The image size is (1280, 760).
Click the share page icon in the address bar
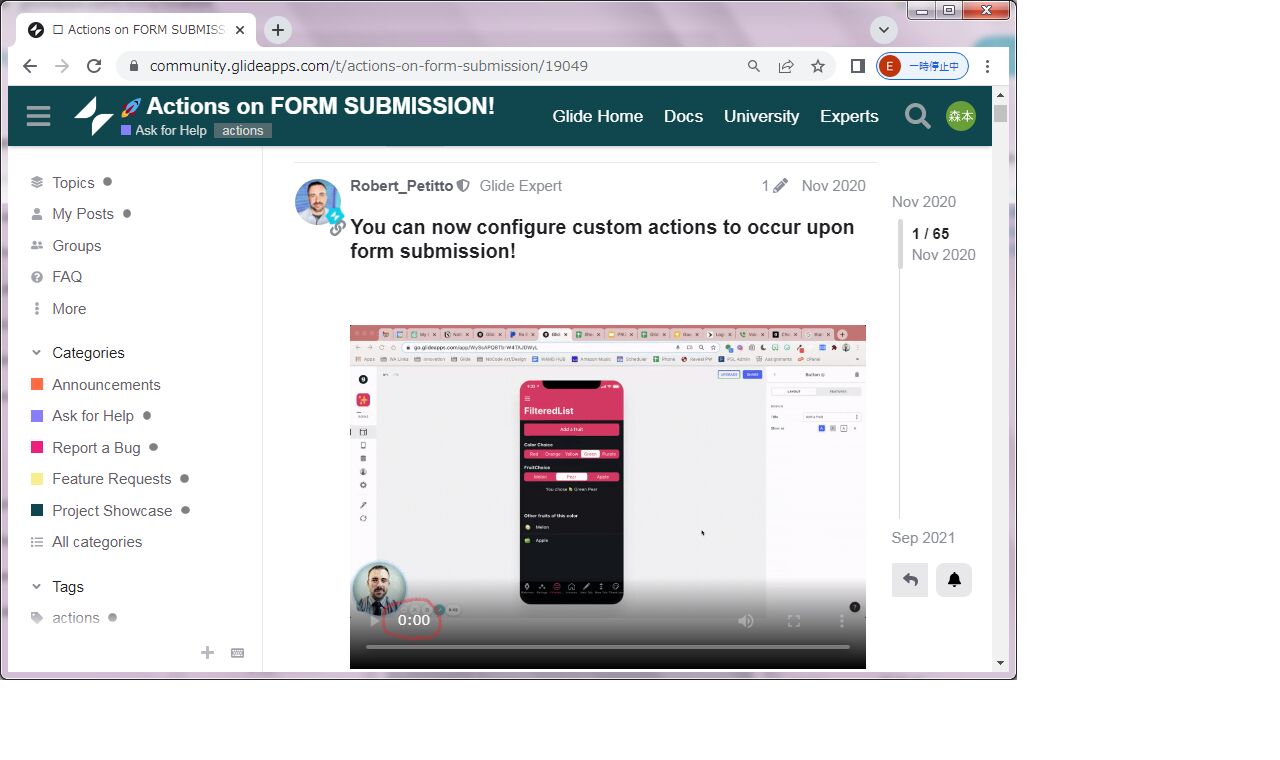tap(786, 66)
